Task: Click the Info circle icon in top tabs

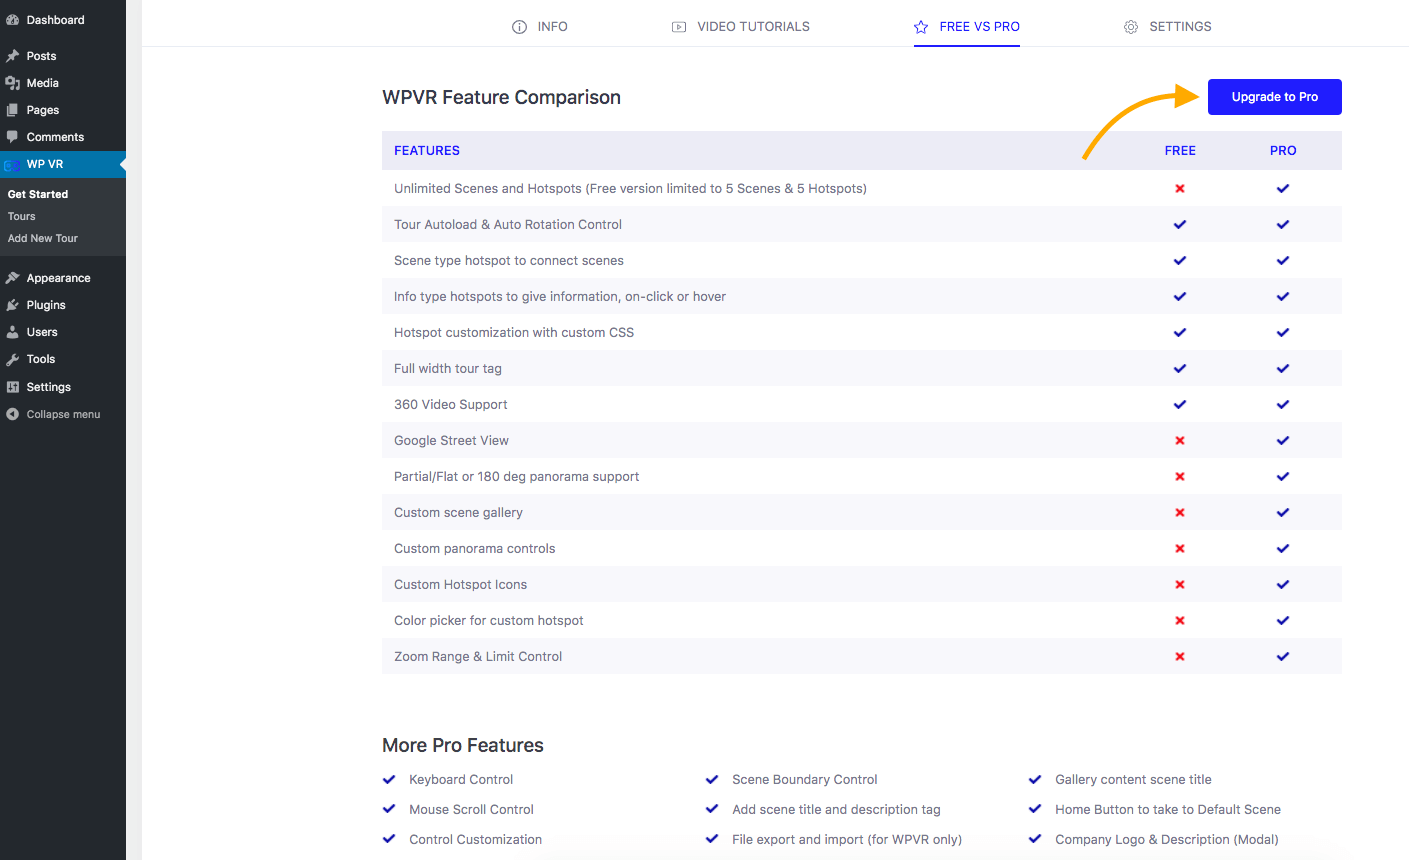Action: pos(519,27)
